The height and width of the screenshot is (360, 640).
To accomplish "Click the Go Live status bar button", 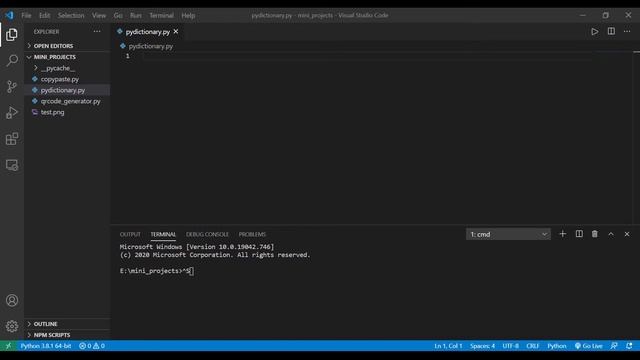I will [x=589, y=346].
